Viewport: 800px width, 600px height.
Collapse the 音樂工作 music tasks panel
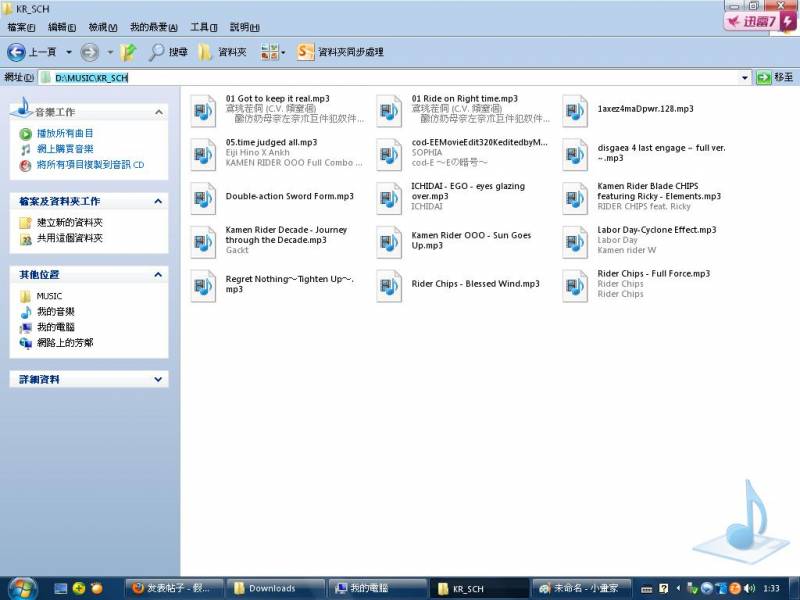click(x=157, y=112)
